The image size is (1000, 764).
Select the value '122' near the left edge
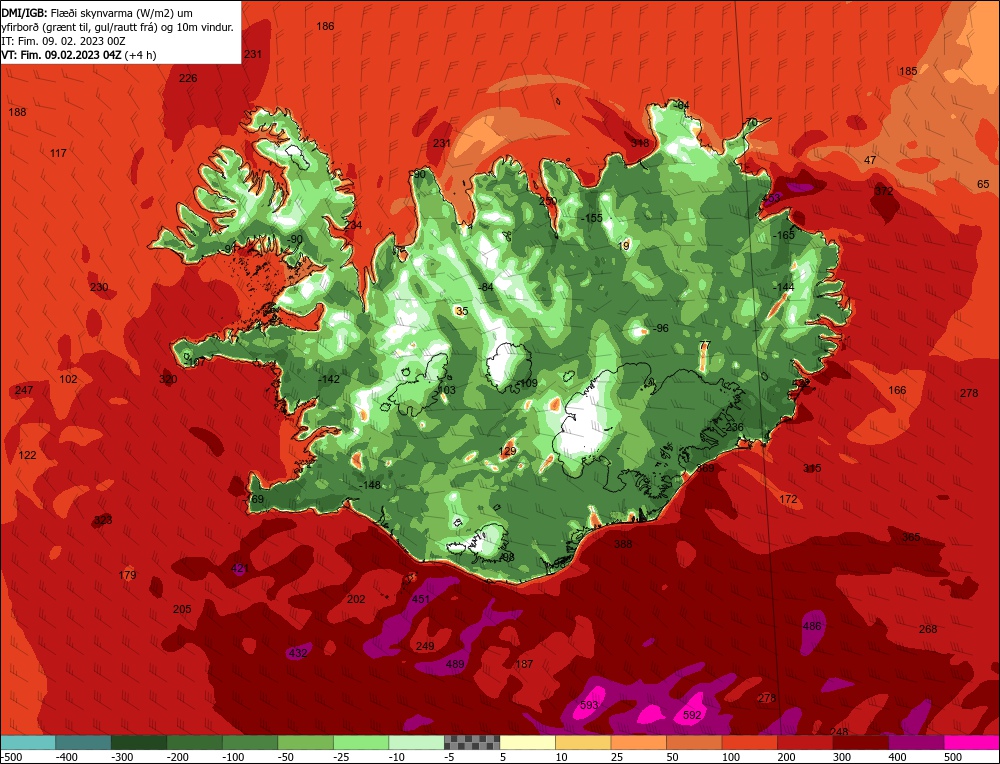pos(27,455)
